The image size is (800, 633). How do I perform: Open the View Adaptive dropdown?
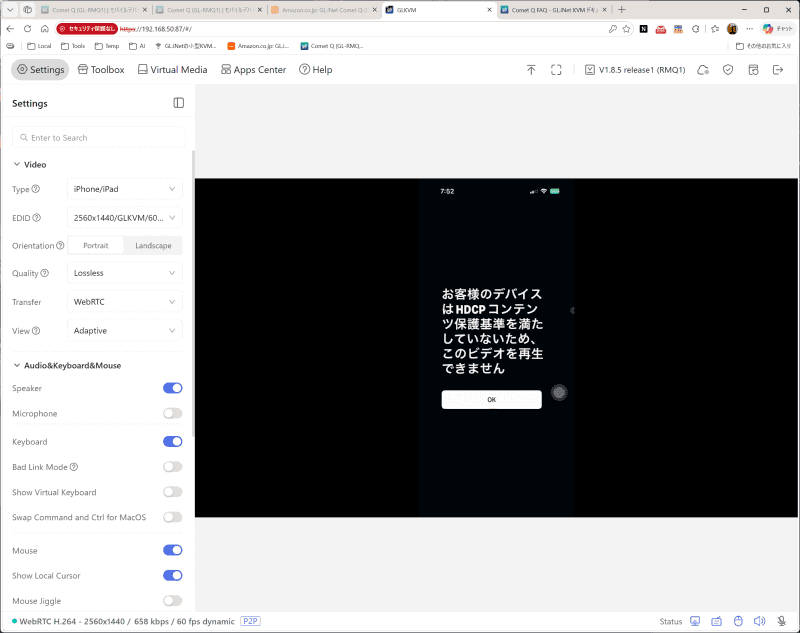coord(124,331)
